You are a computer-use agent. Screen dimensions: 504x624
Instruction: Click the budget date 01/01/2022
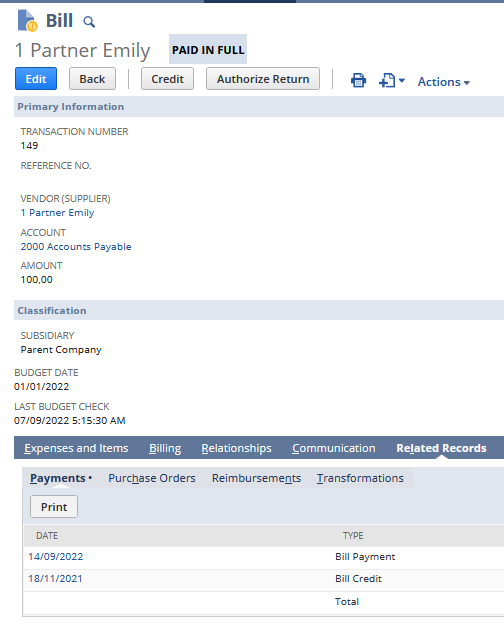(x=41, y=386)
